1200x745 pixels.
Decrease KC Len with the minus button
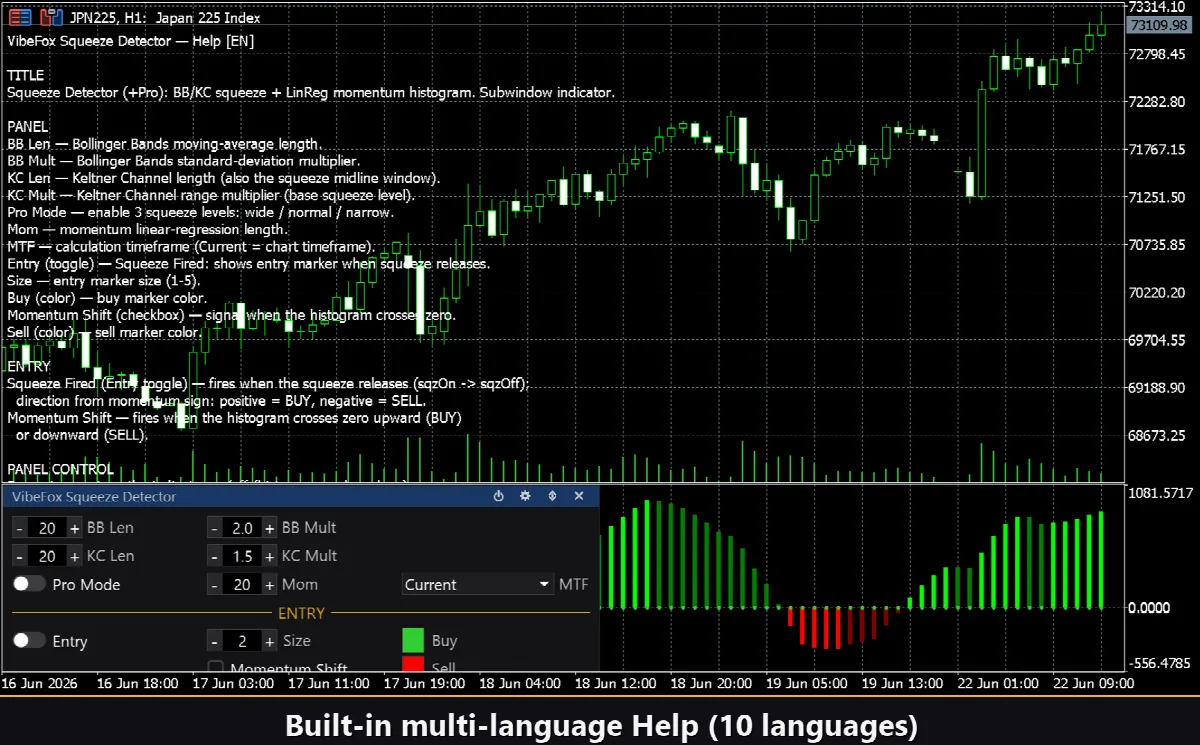click(x=20, y=556)
